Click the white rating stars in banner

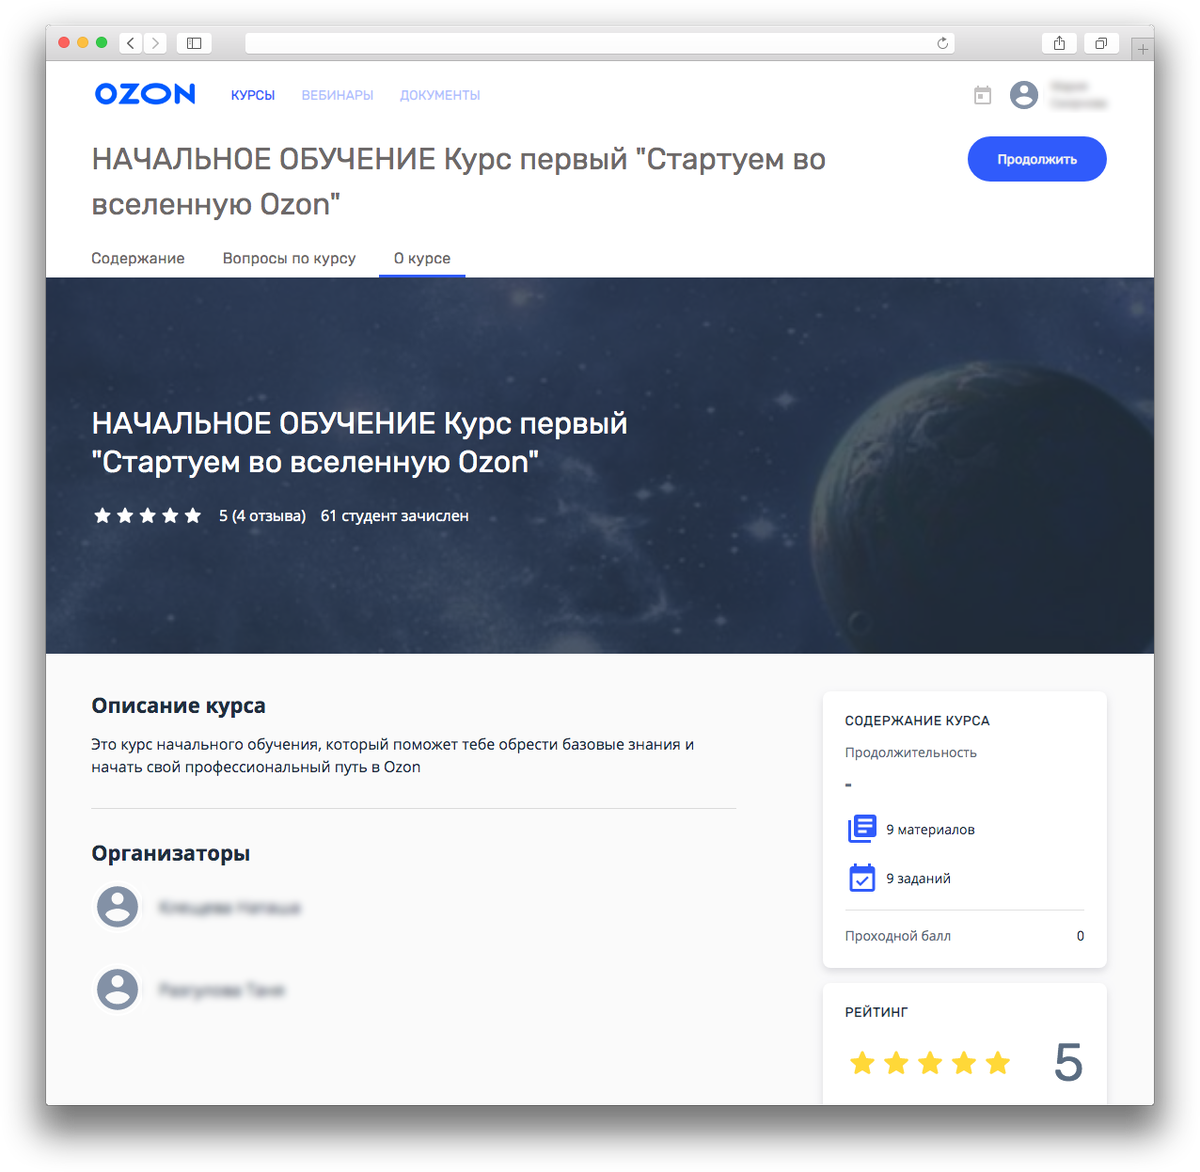147,516
